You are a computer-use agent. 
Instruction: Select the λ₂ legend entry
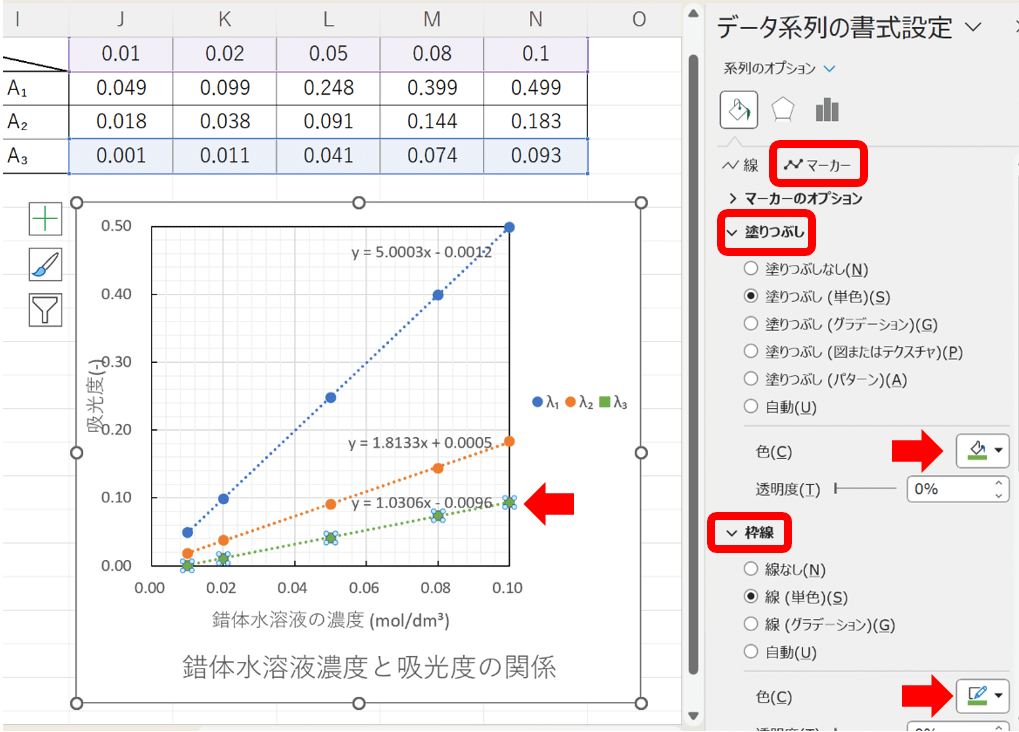580,402
